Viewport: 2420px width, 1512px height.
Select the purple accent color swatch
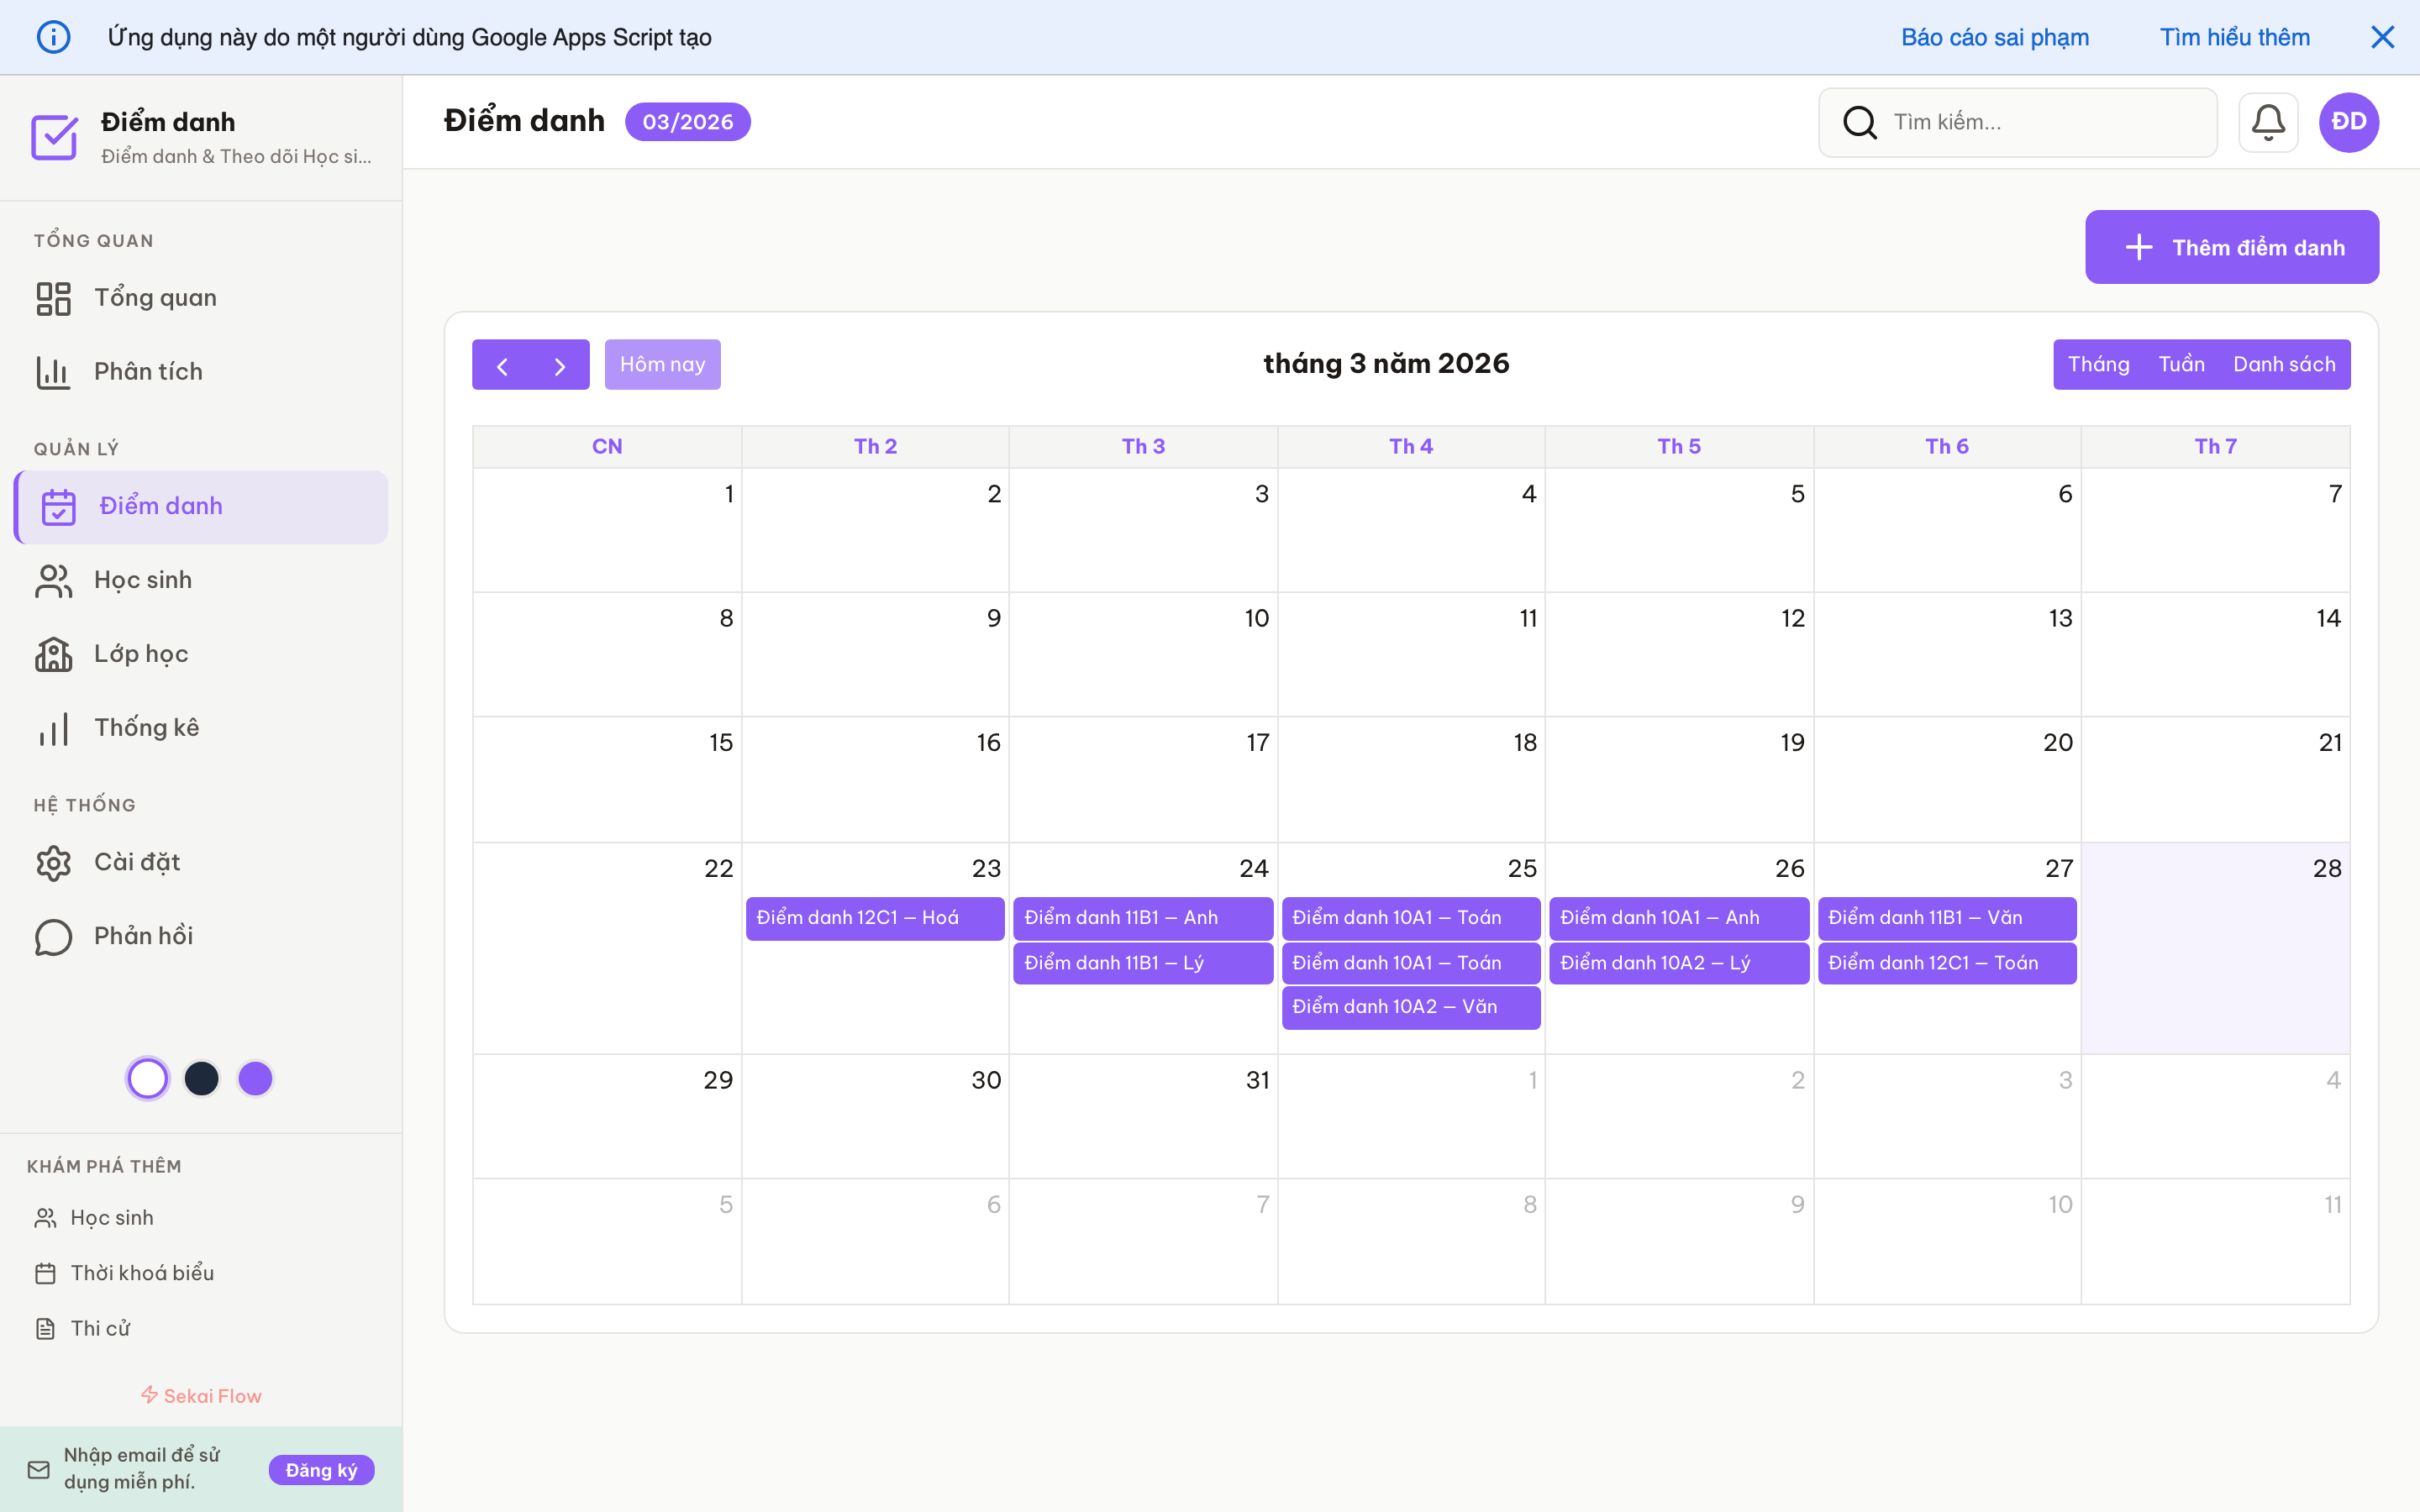point(256,1078)
